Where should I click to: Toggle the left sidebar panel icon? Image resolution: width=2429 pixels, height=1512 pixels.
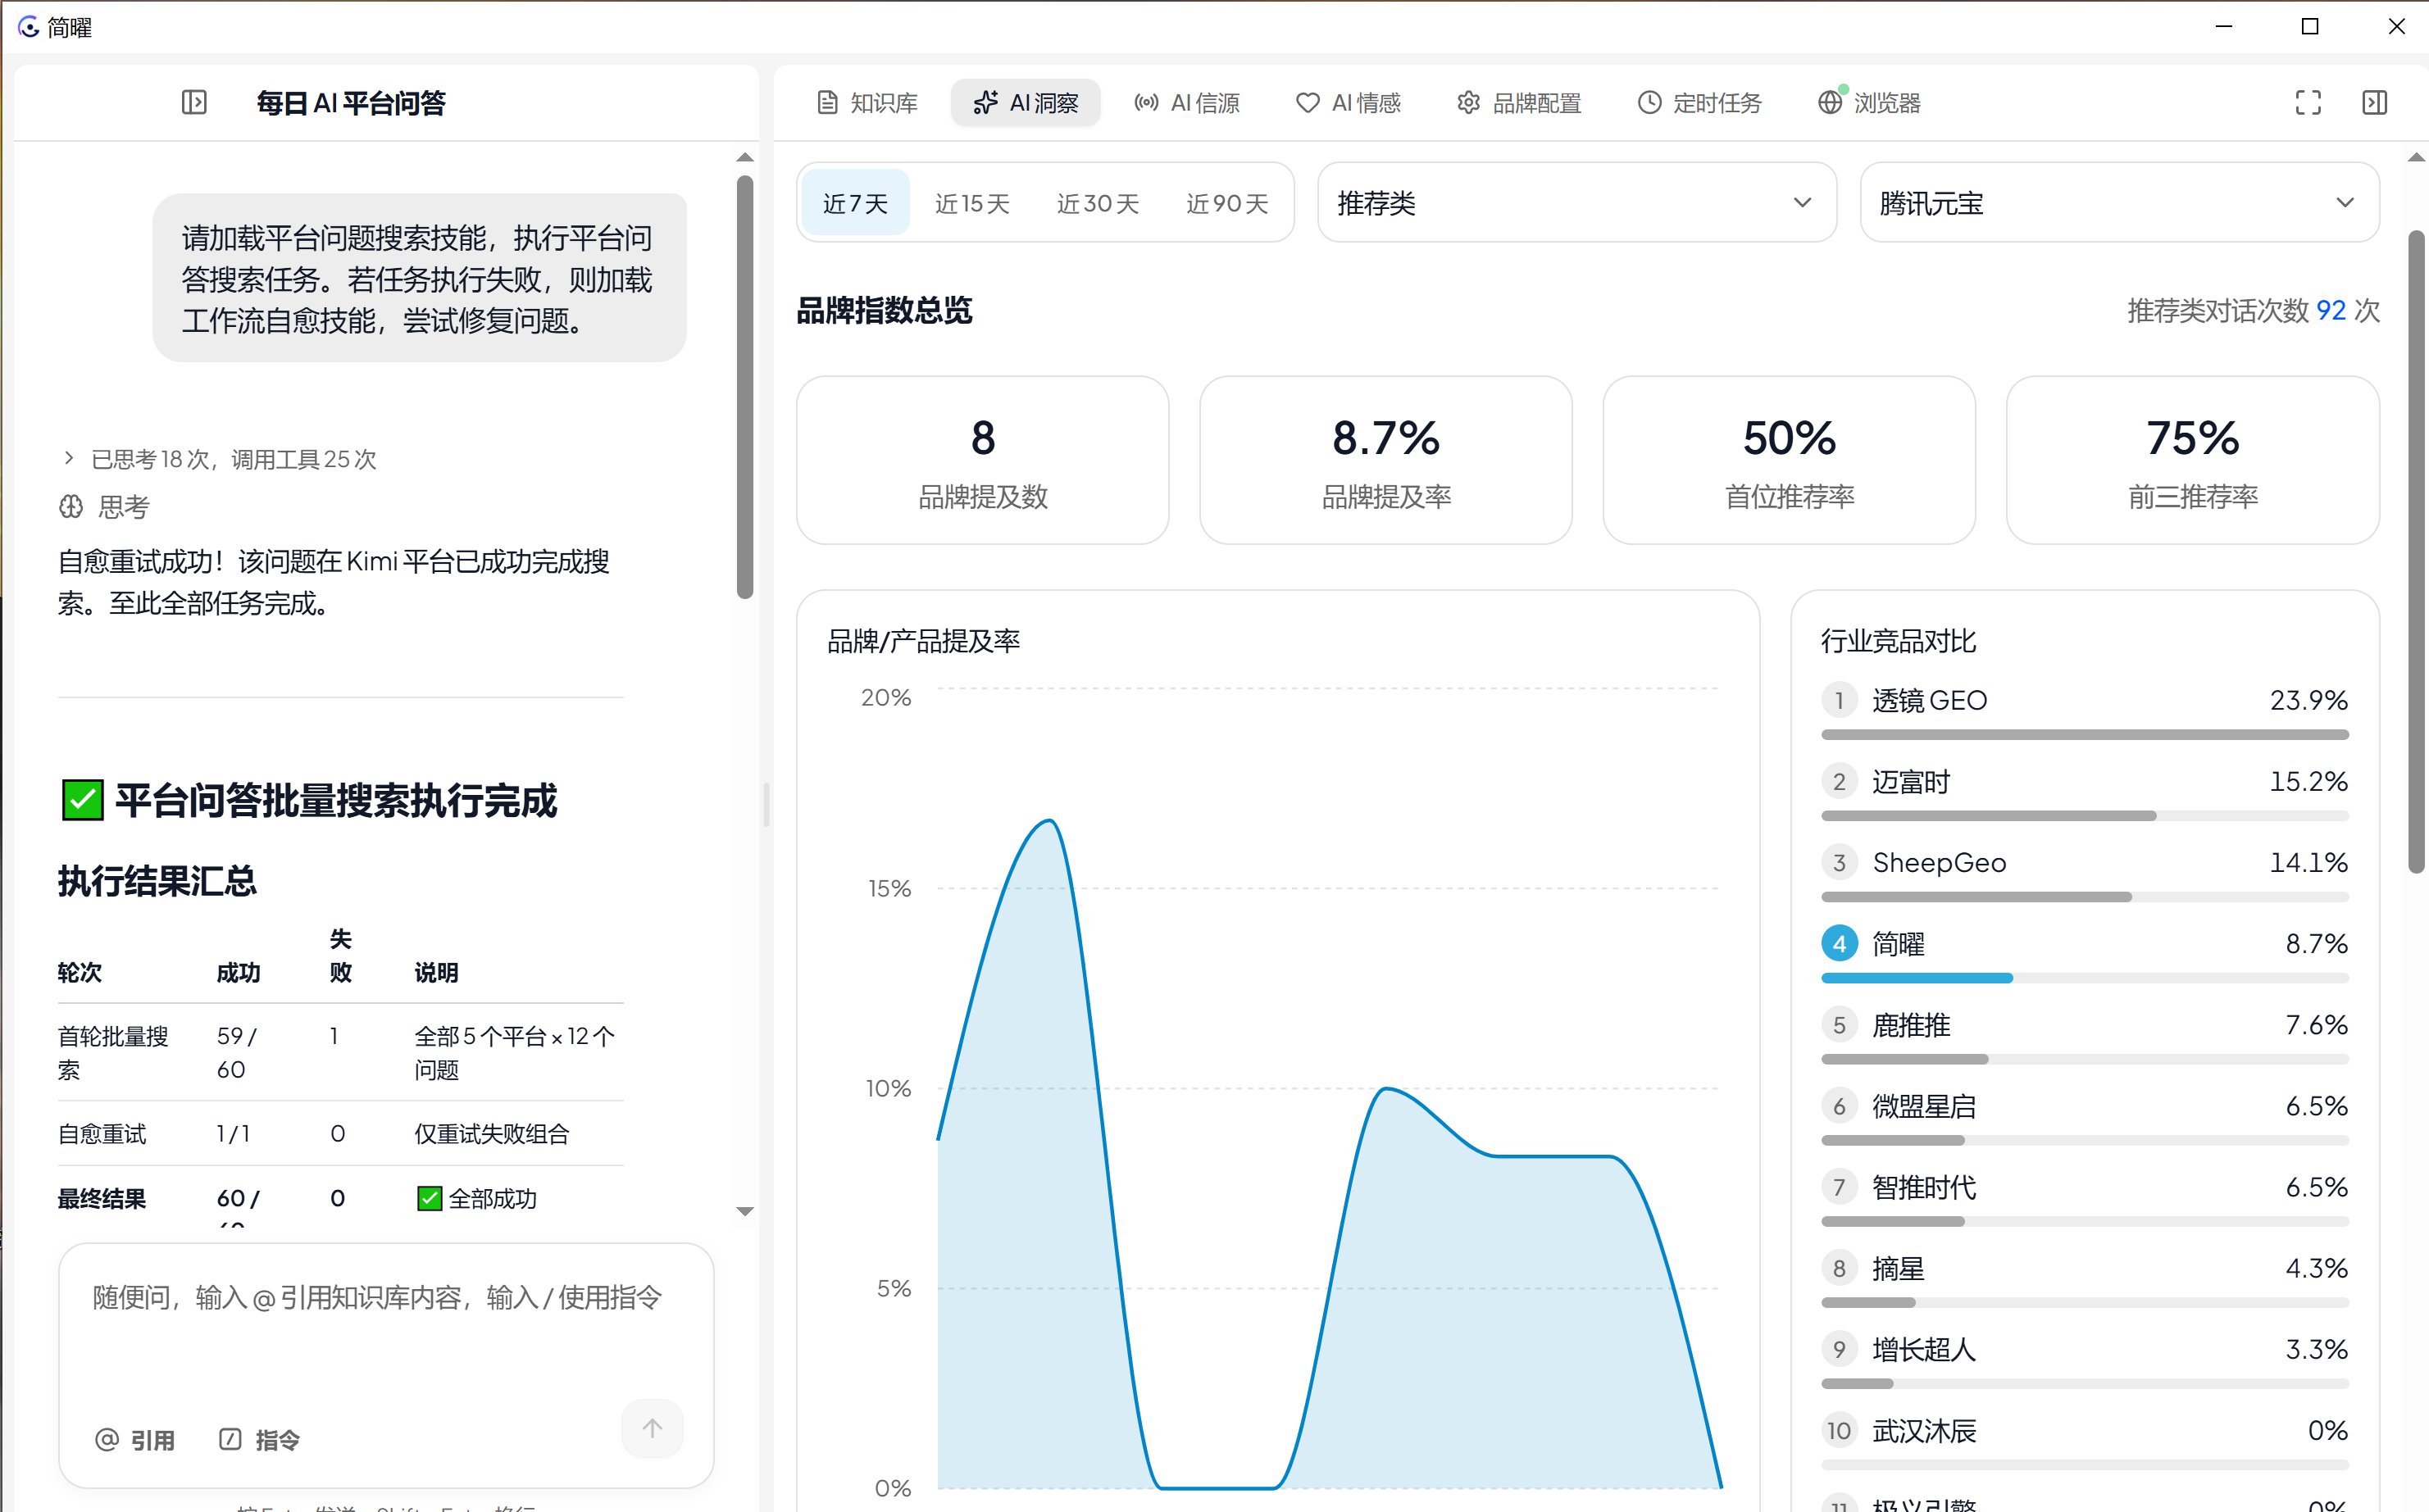tap(194, 102)
